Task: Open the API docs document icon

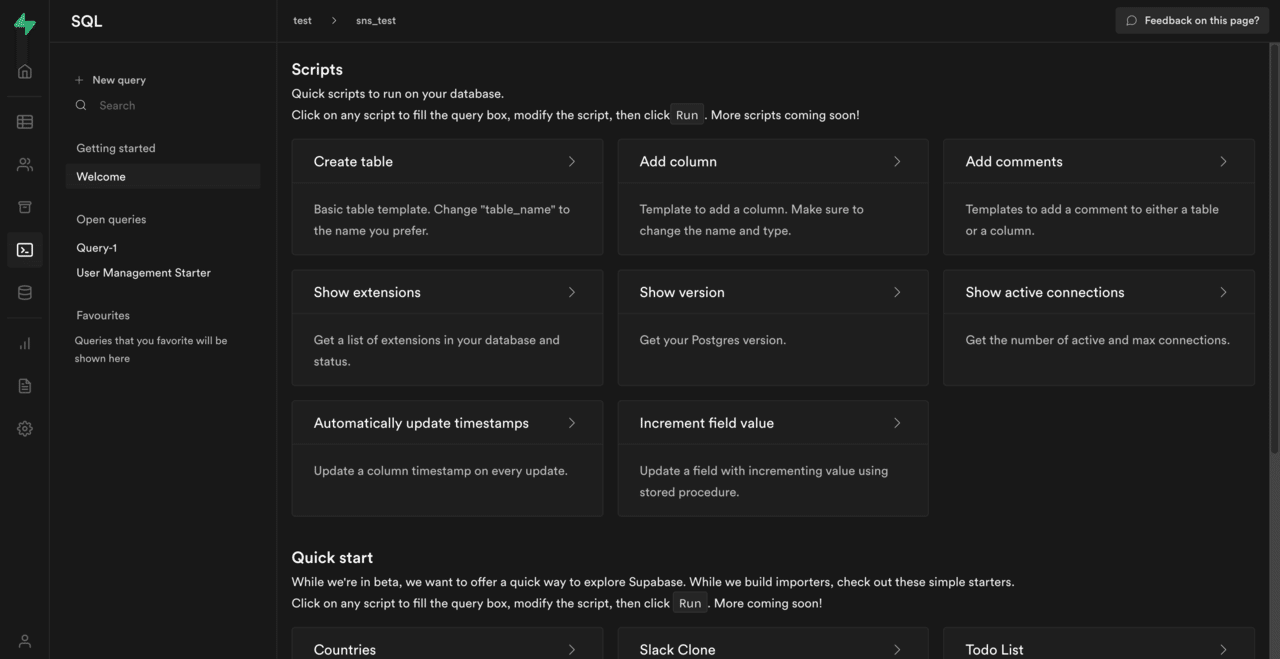Action: pyautogui.click(x=25, y=386)
